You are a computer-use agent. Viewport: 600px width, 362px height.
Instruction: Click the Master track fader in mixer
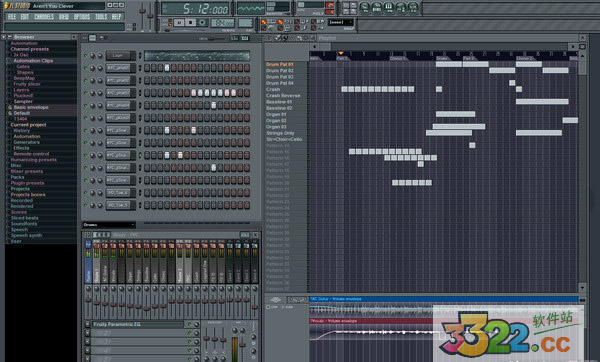(88, 301)
